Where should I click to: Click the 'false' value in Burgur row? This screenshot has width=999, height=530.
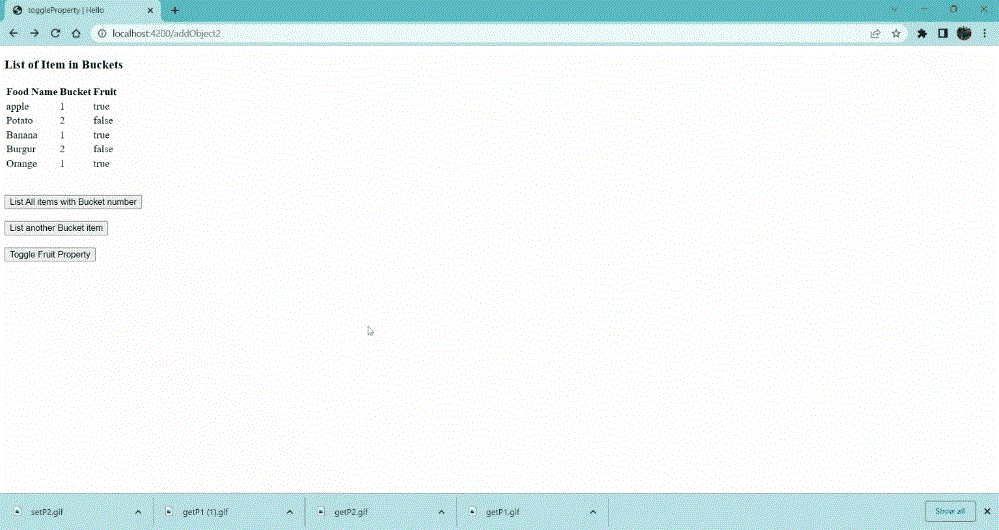click(x=103, y=149)
